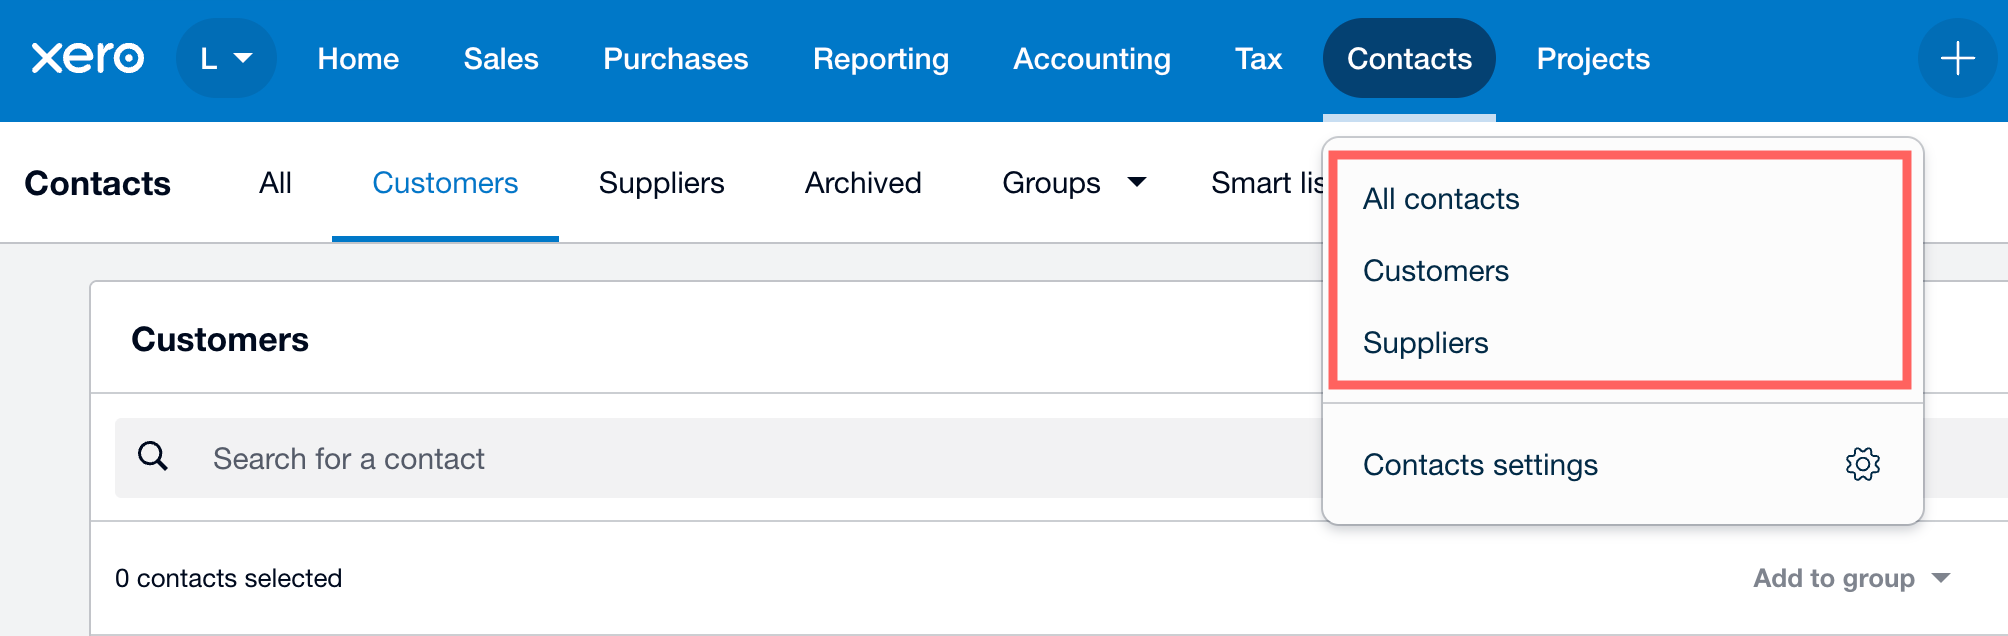The width and height of the screenshot is (2008, 636).
Task: Click the plus create-new icon
Action: point(1956,58)
